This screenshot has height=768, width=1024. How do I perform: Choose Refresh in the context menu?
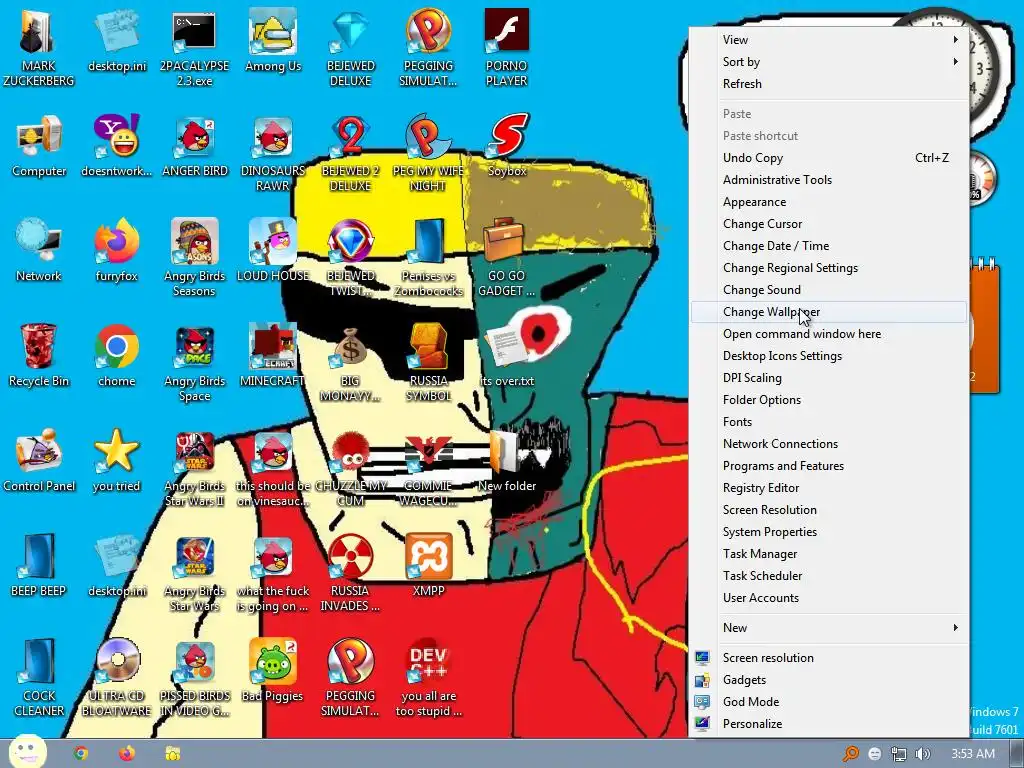(829, 84)
